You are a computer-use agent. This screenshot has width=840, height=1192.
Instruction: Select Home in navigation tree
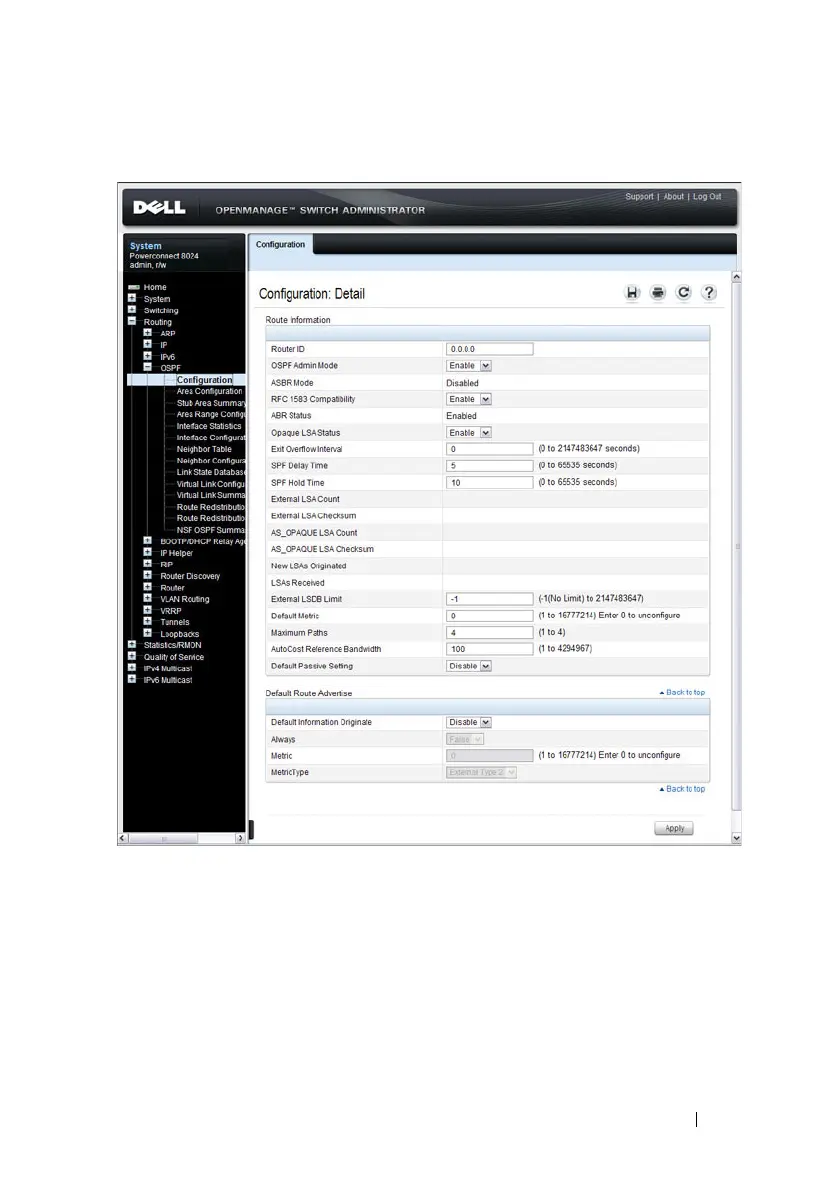pos(155,287)
